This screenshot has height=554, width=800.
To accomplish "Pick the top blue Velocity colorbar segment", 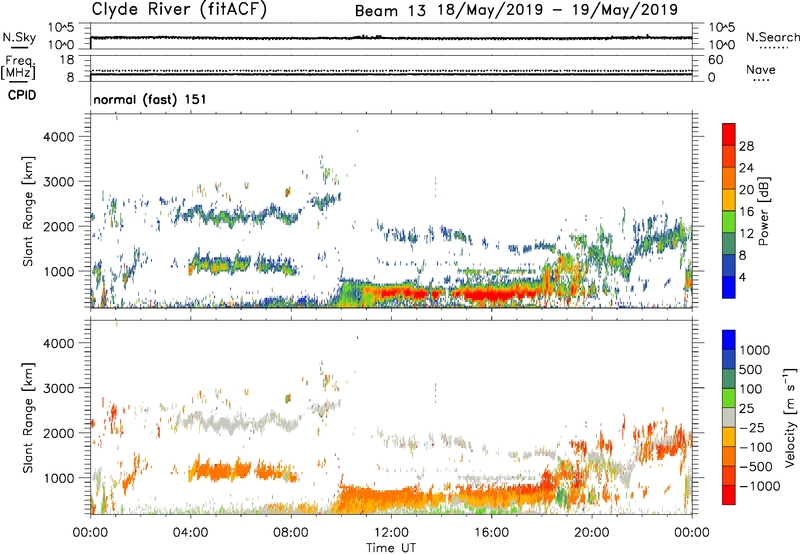I will [x=729, y=340].
